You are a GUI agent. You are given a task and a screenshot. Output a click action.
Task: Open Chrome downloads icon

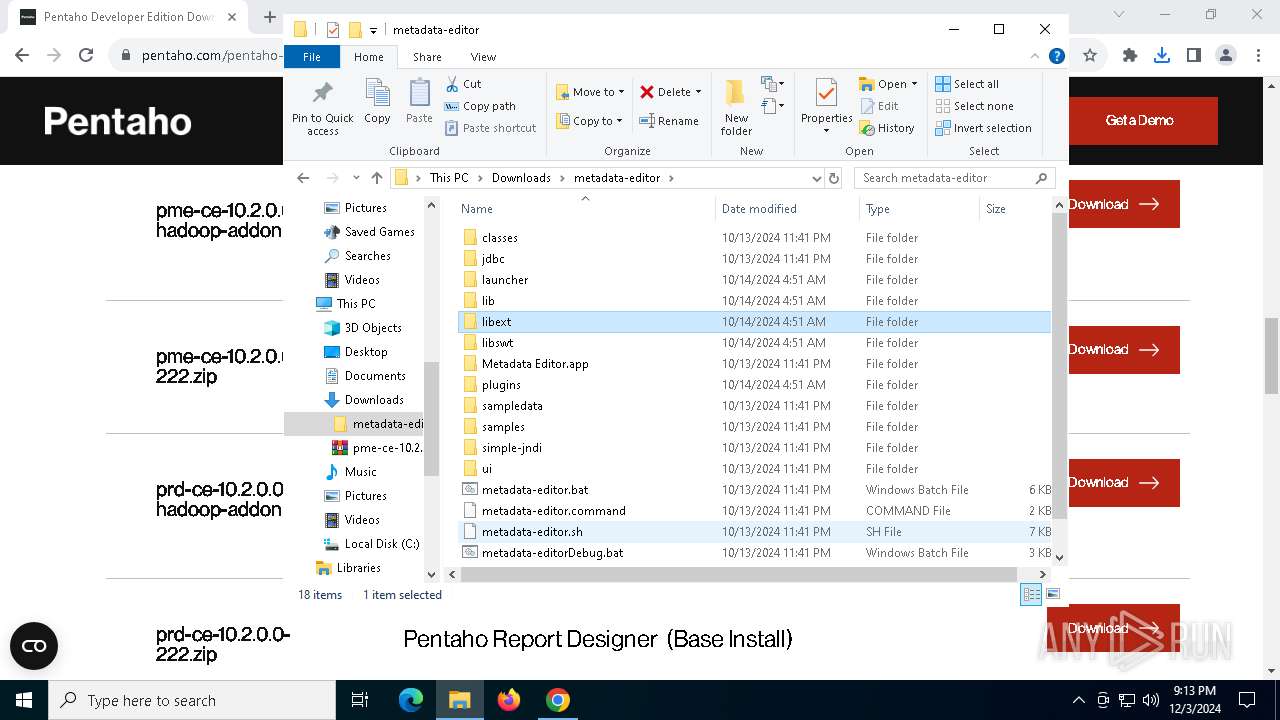pyautogui.click(x=1162, y=55)
